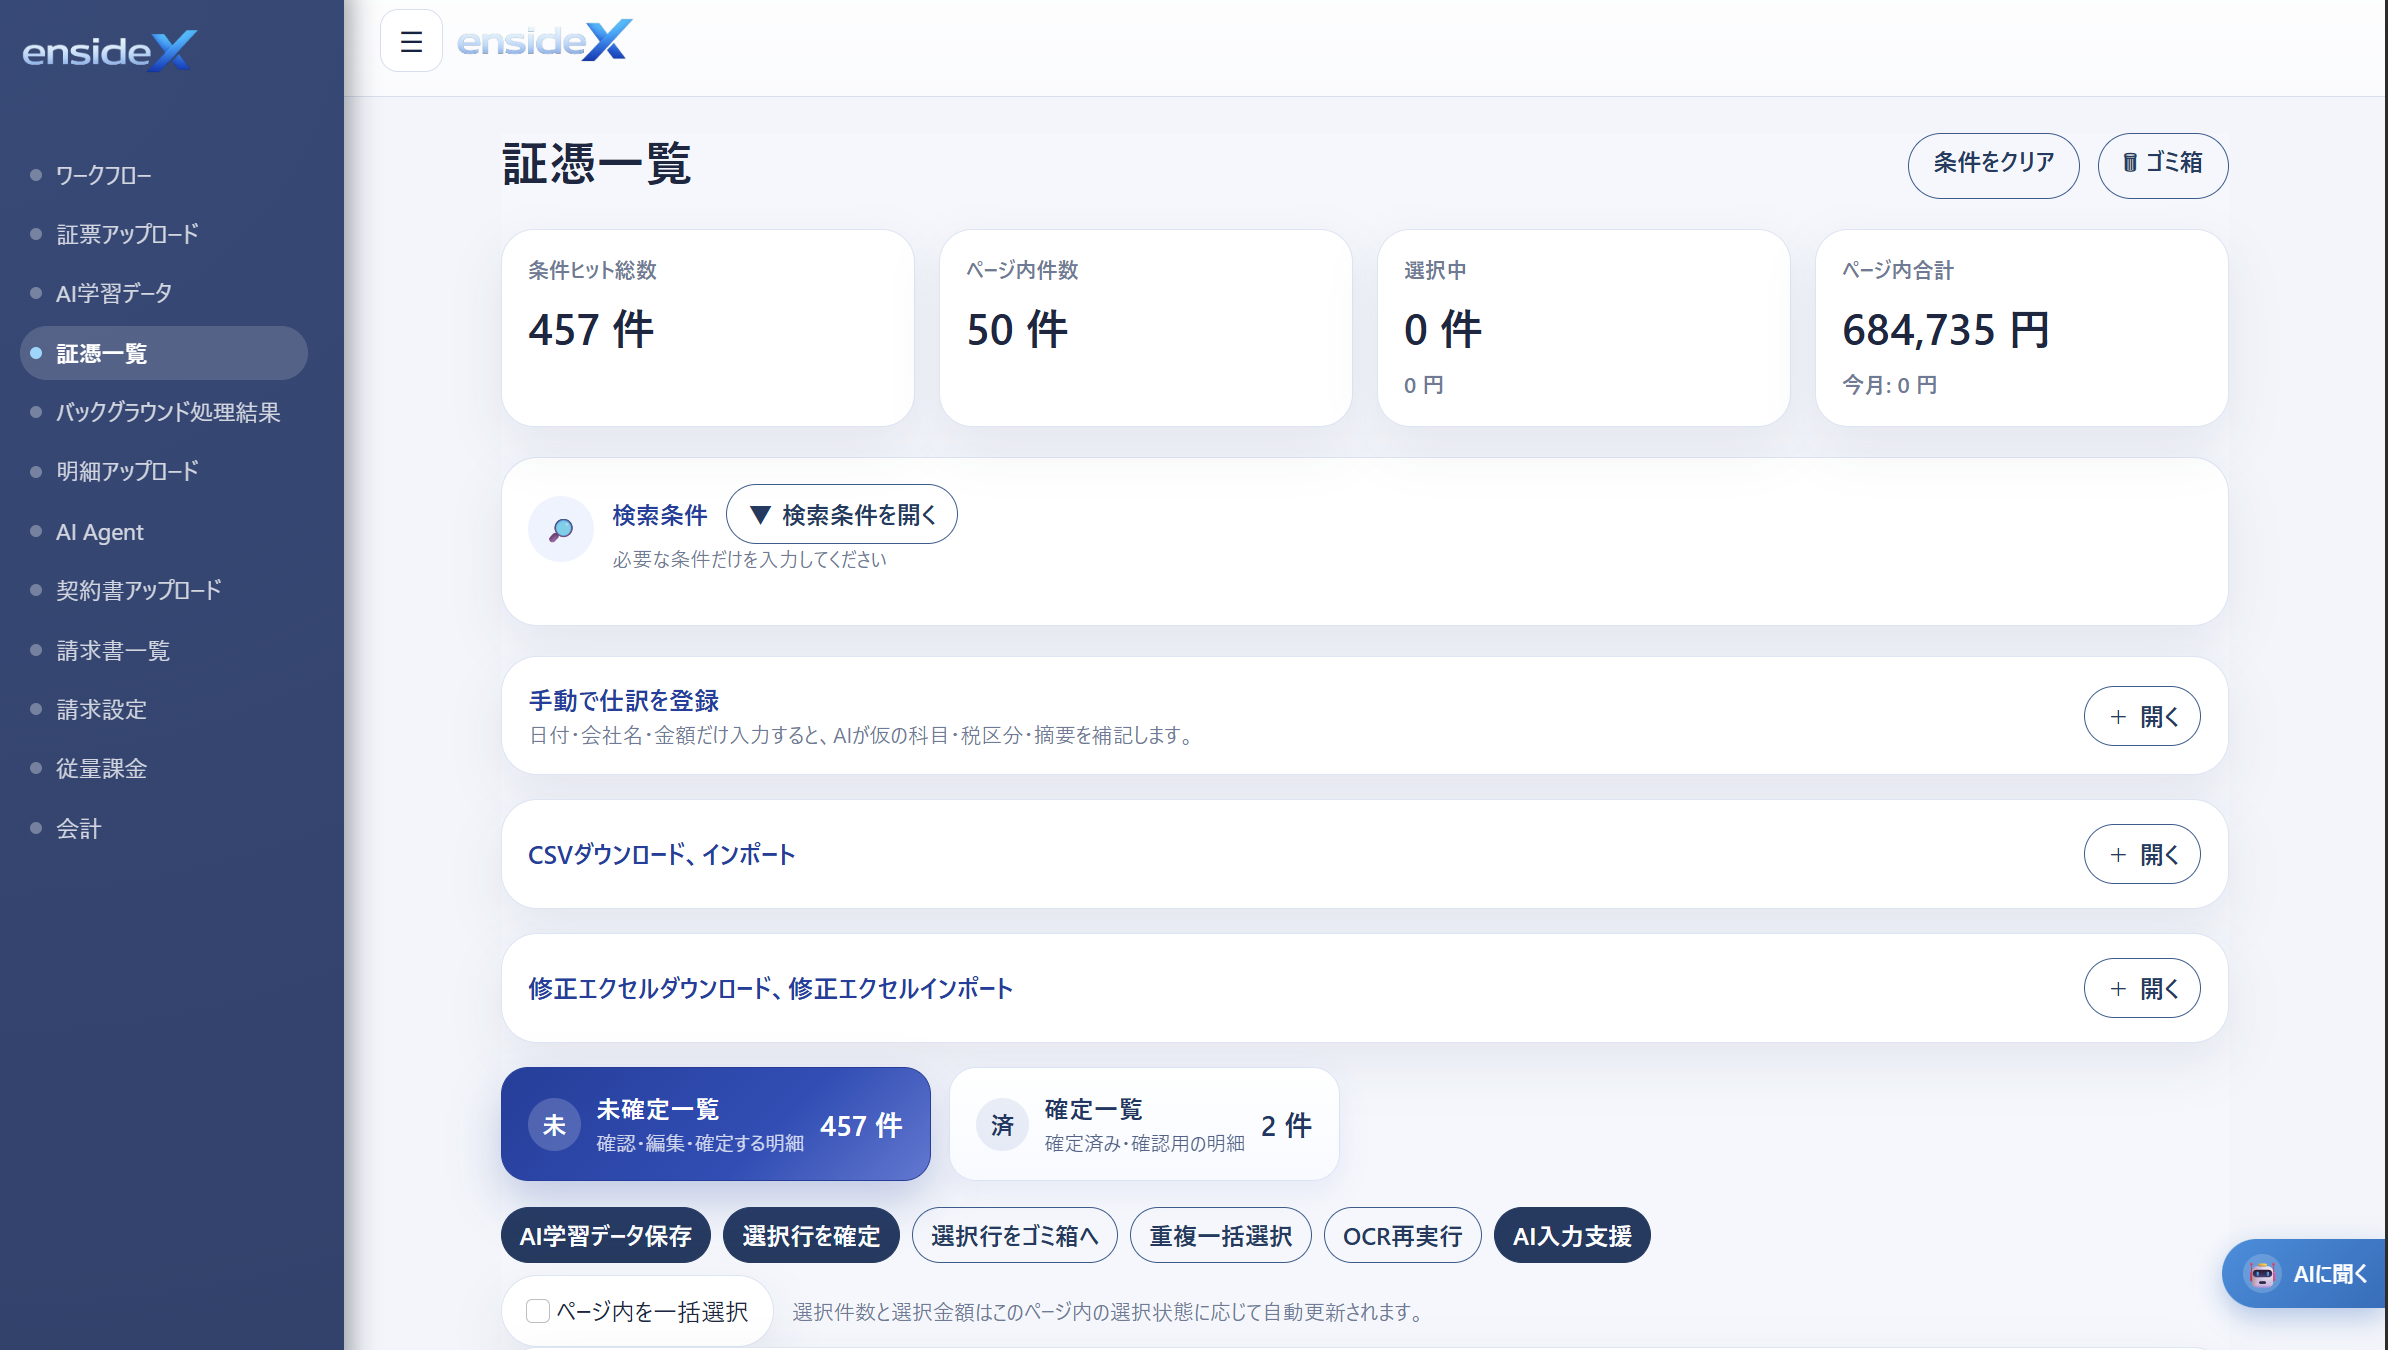Click the magnifier search icon
The image size is (2388, 1350).
coord(561,529)
